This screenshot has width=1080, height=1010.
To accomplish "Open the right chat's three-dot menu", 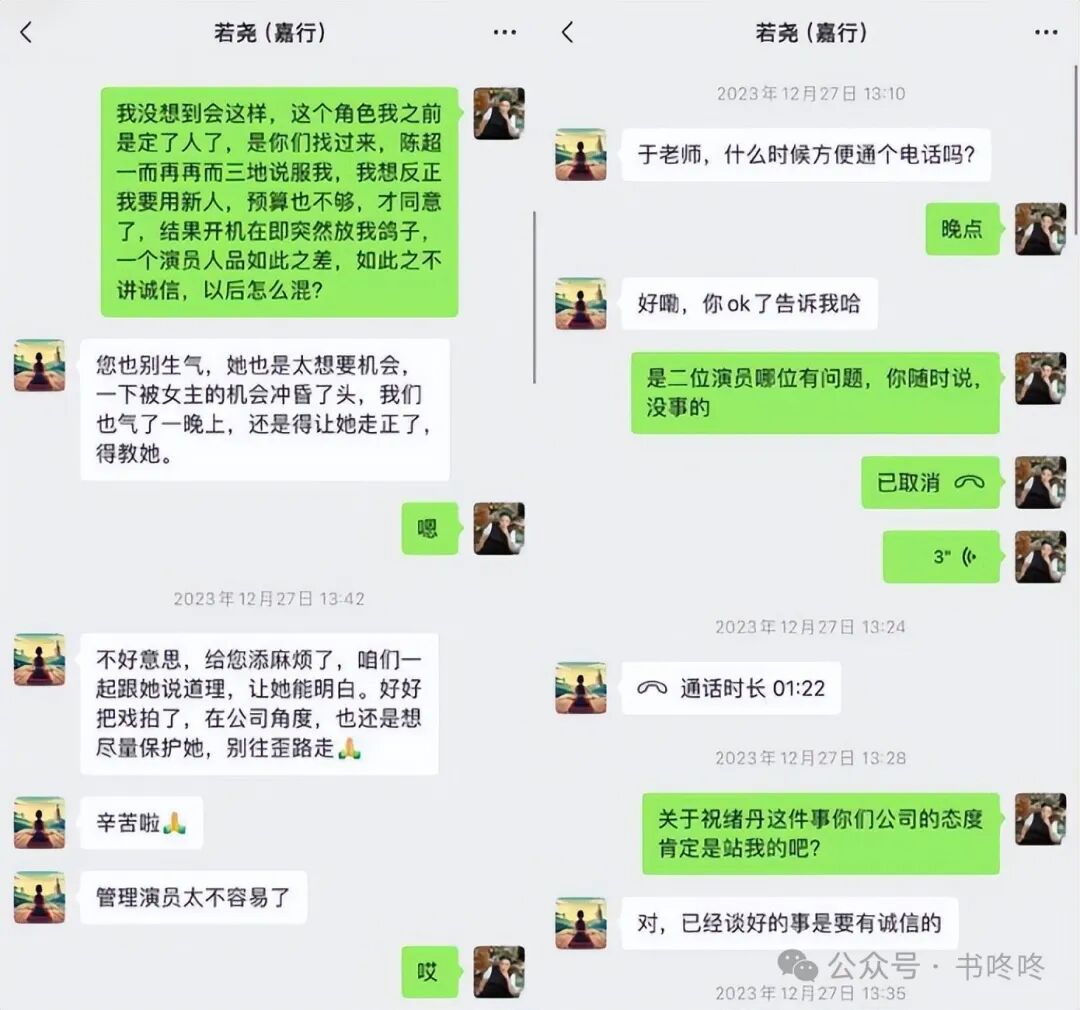I will (1046, 32).
